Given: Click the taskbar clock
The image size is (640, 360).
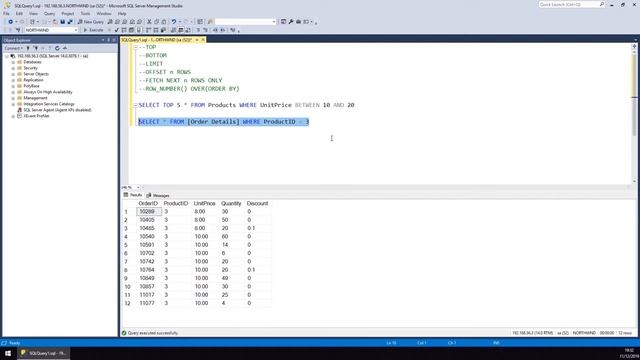Looking at the screenshot, I should [629, 353].
